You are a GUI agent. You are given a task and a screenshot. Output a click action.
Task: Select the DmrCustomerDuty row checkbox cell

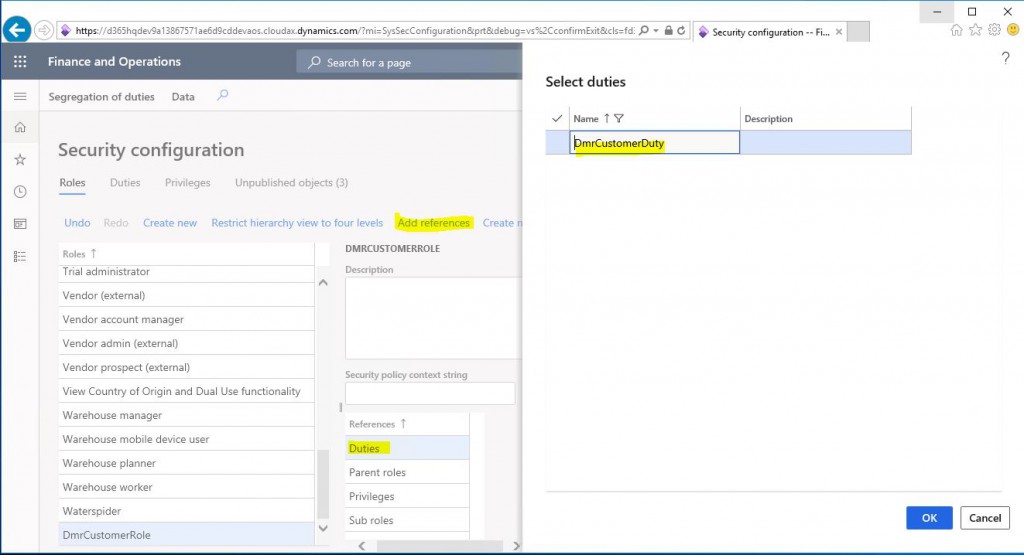[557, 142]
